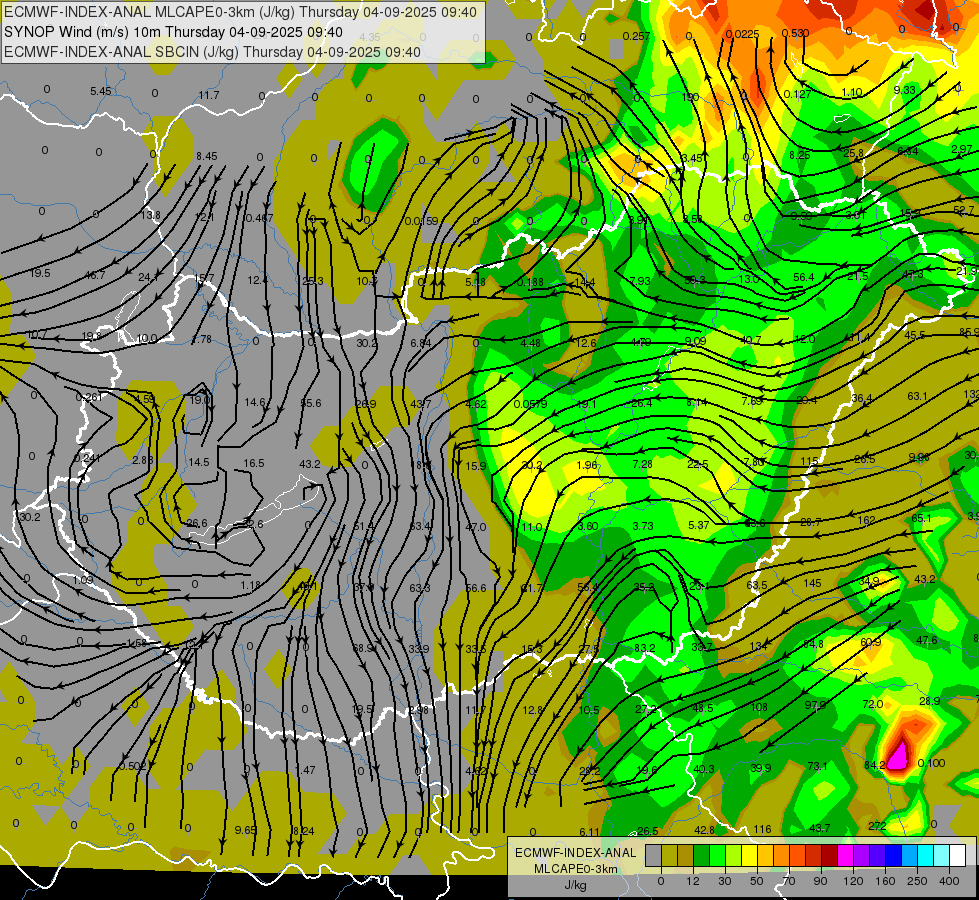Screen dimensions: 979x900
Task: Click the legend tick label 50
Action: (757, 881)
